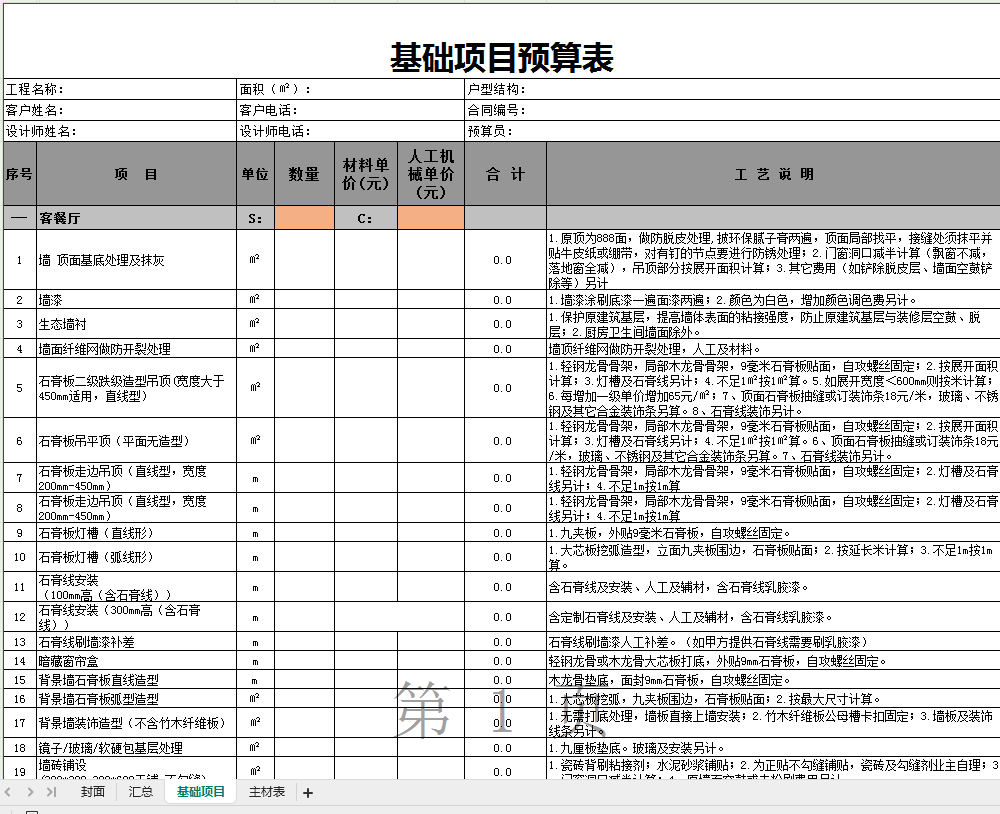Select the orange cell right of S:
Viewport: 1000px width, 814px height.
(x=304, y=218)
